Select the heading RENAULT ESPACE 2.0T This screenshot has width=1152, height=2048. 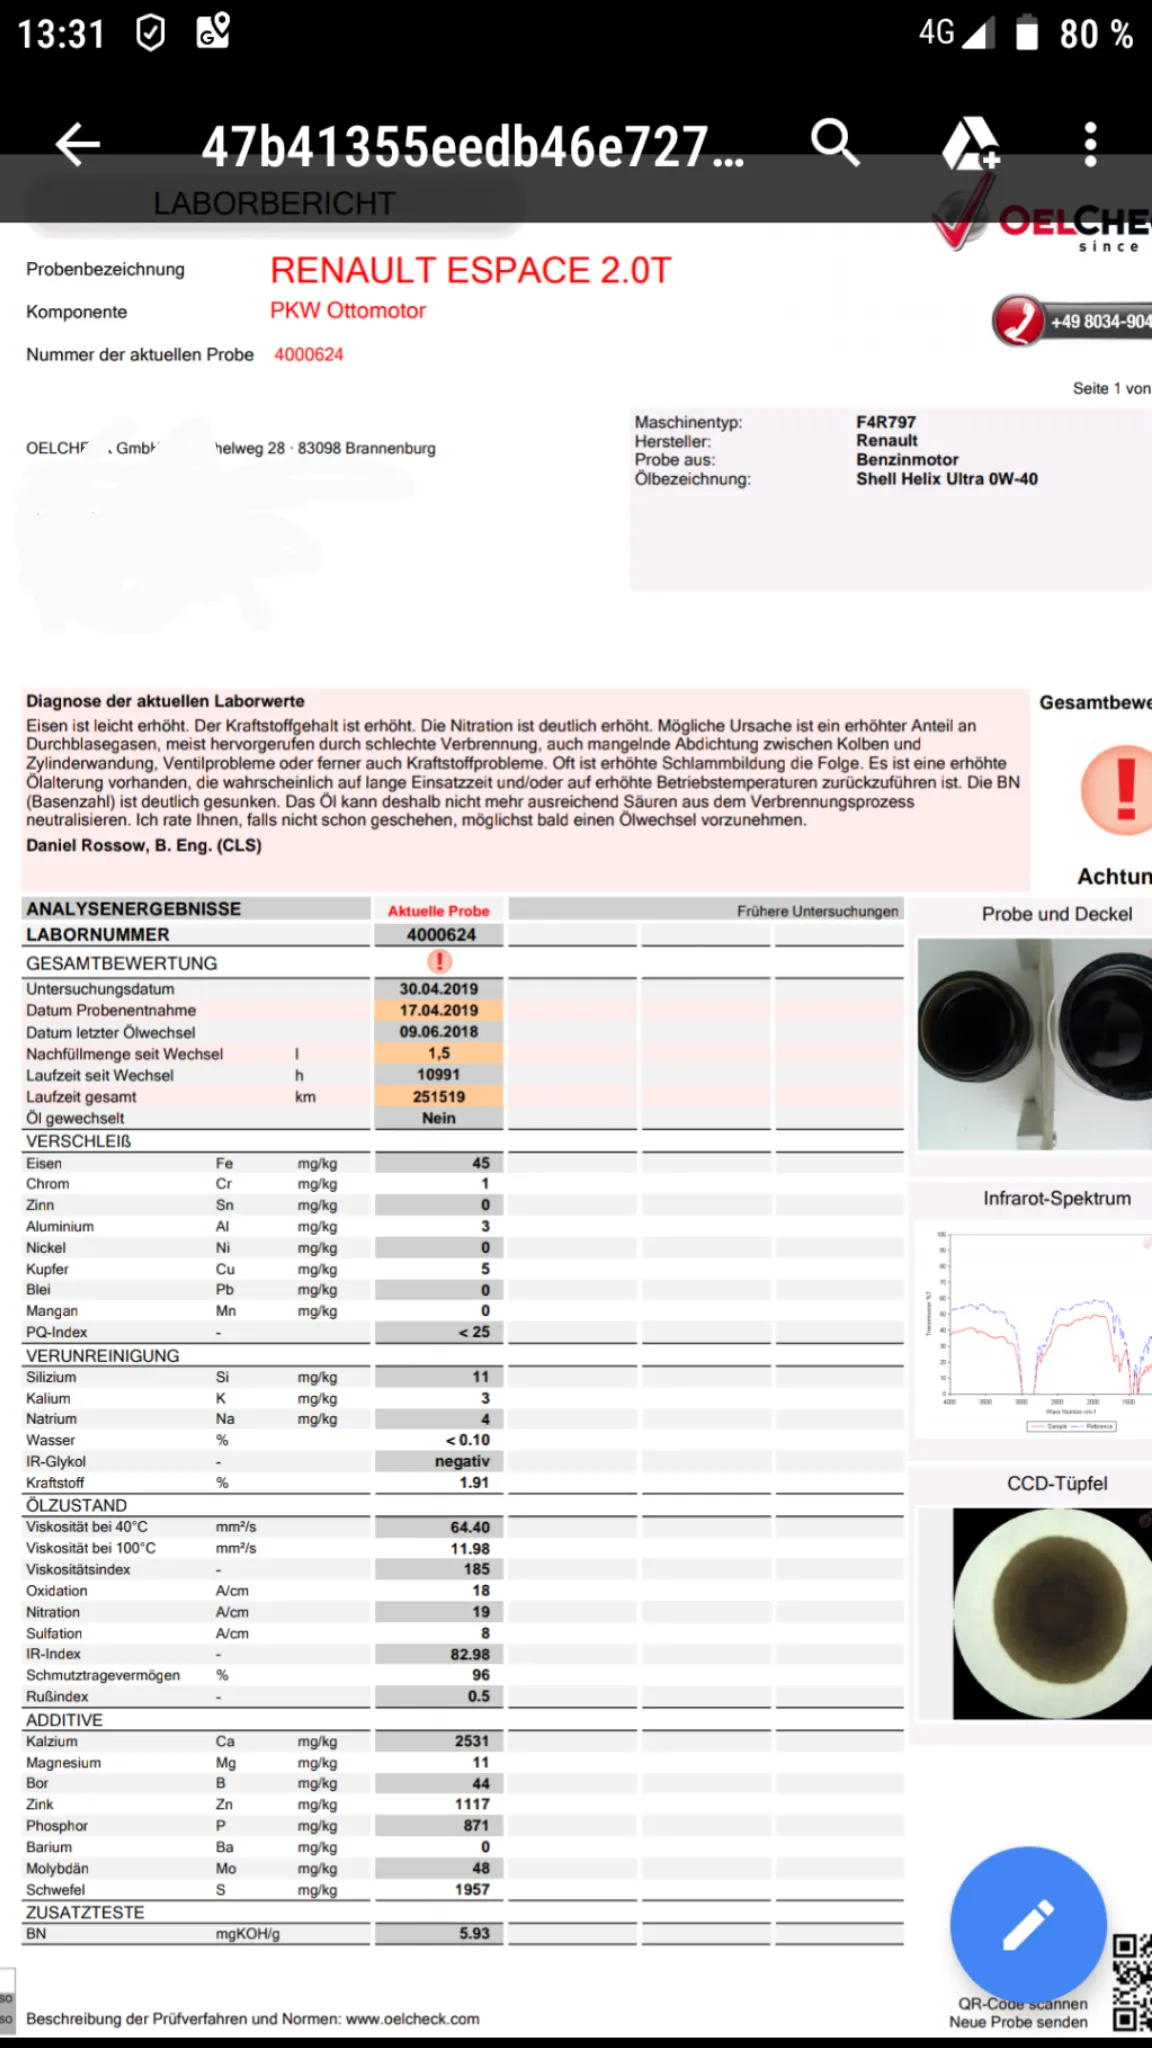tap(471, 270)
